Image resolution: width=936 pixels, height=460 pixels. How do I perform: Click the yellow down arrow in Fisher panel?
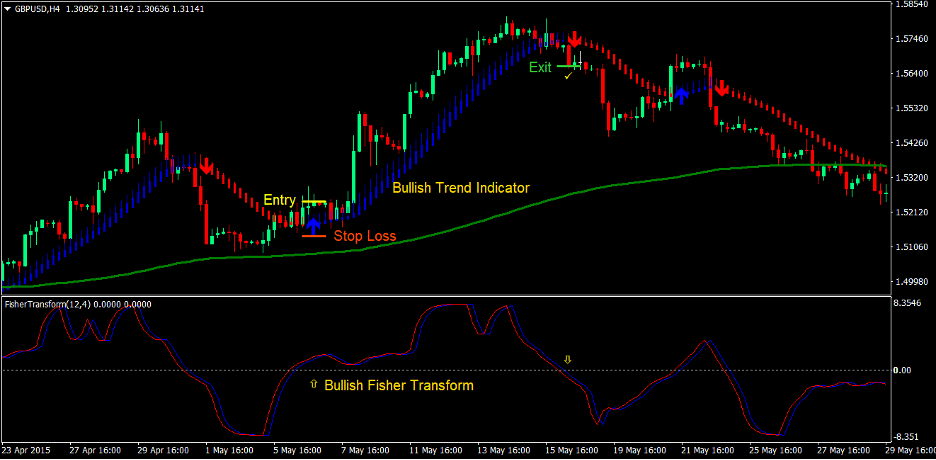(x=568, y=359)
